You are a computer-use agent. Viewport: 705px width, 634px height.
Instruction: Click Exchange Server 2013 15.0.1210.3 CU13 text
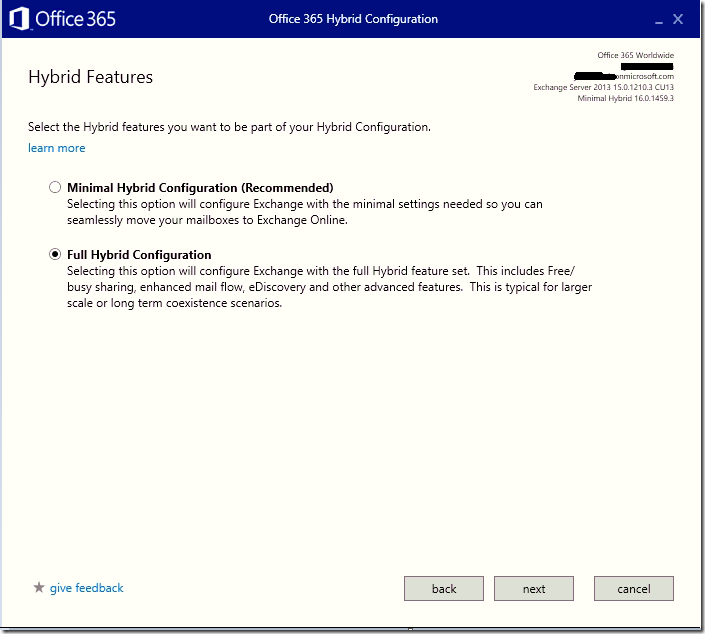click(603, 87)
